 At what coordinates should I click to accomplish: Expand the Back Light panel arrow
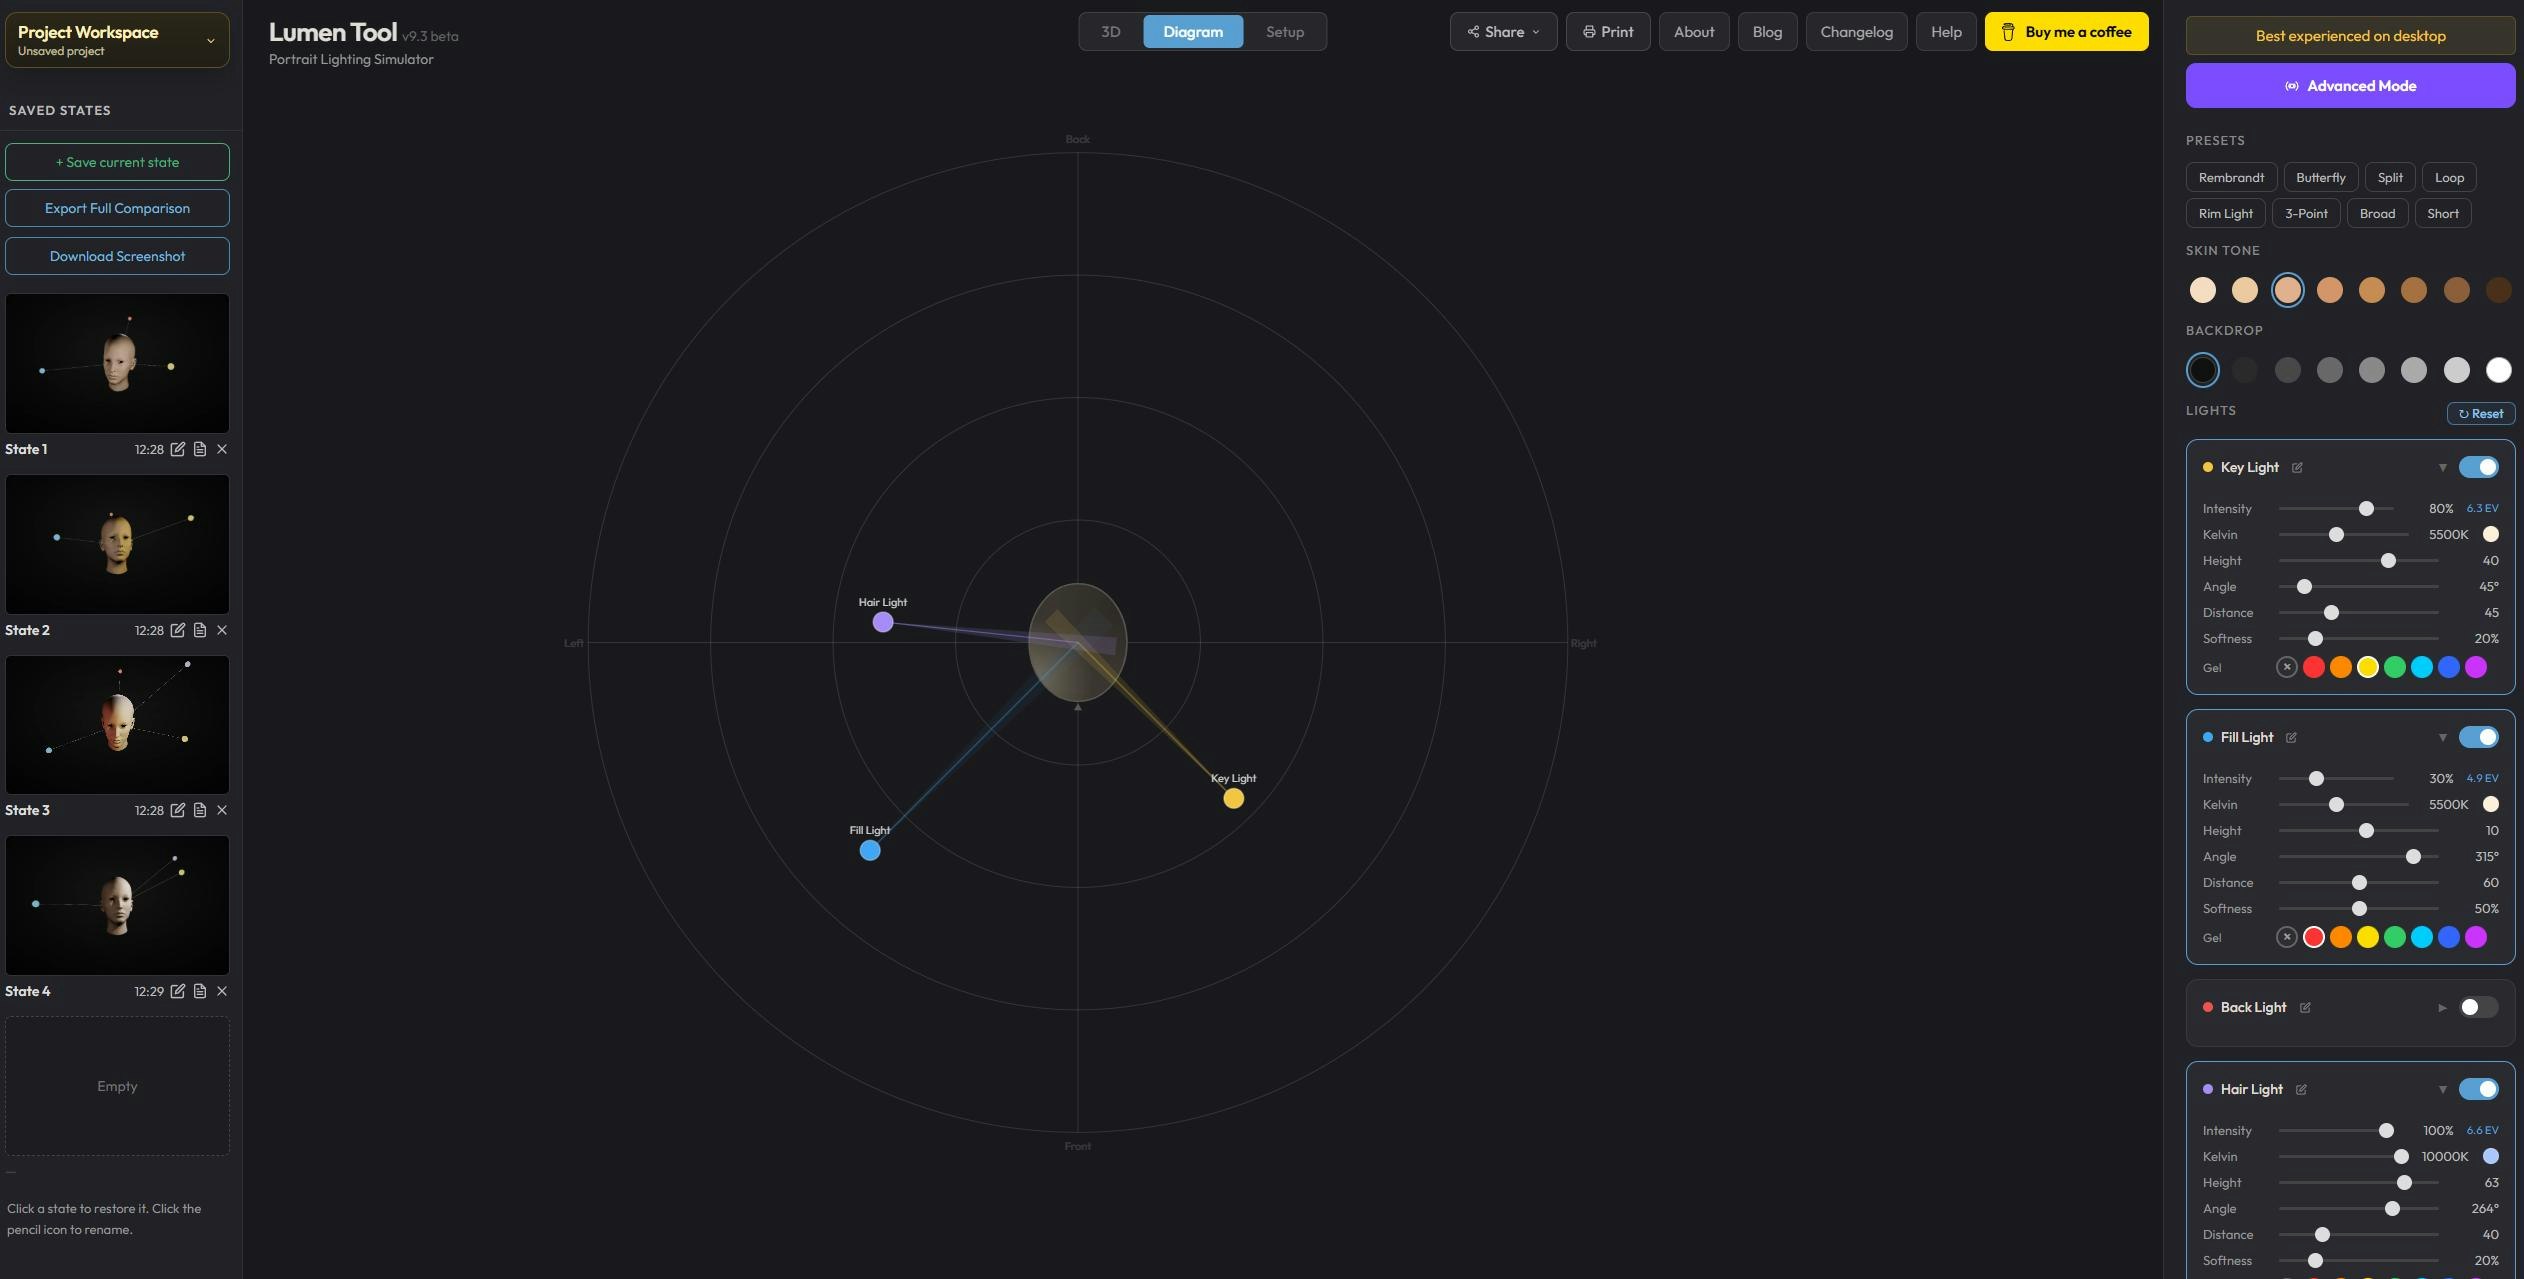(2441, 1008)
